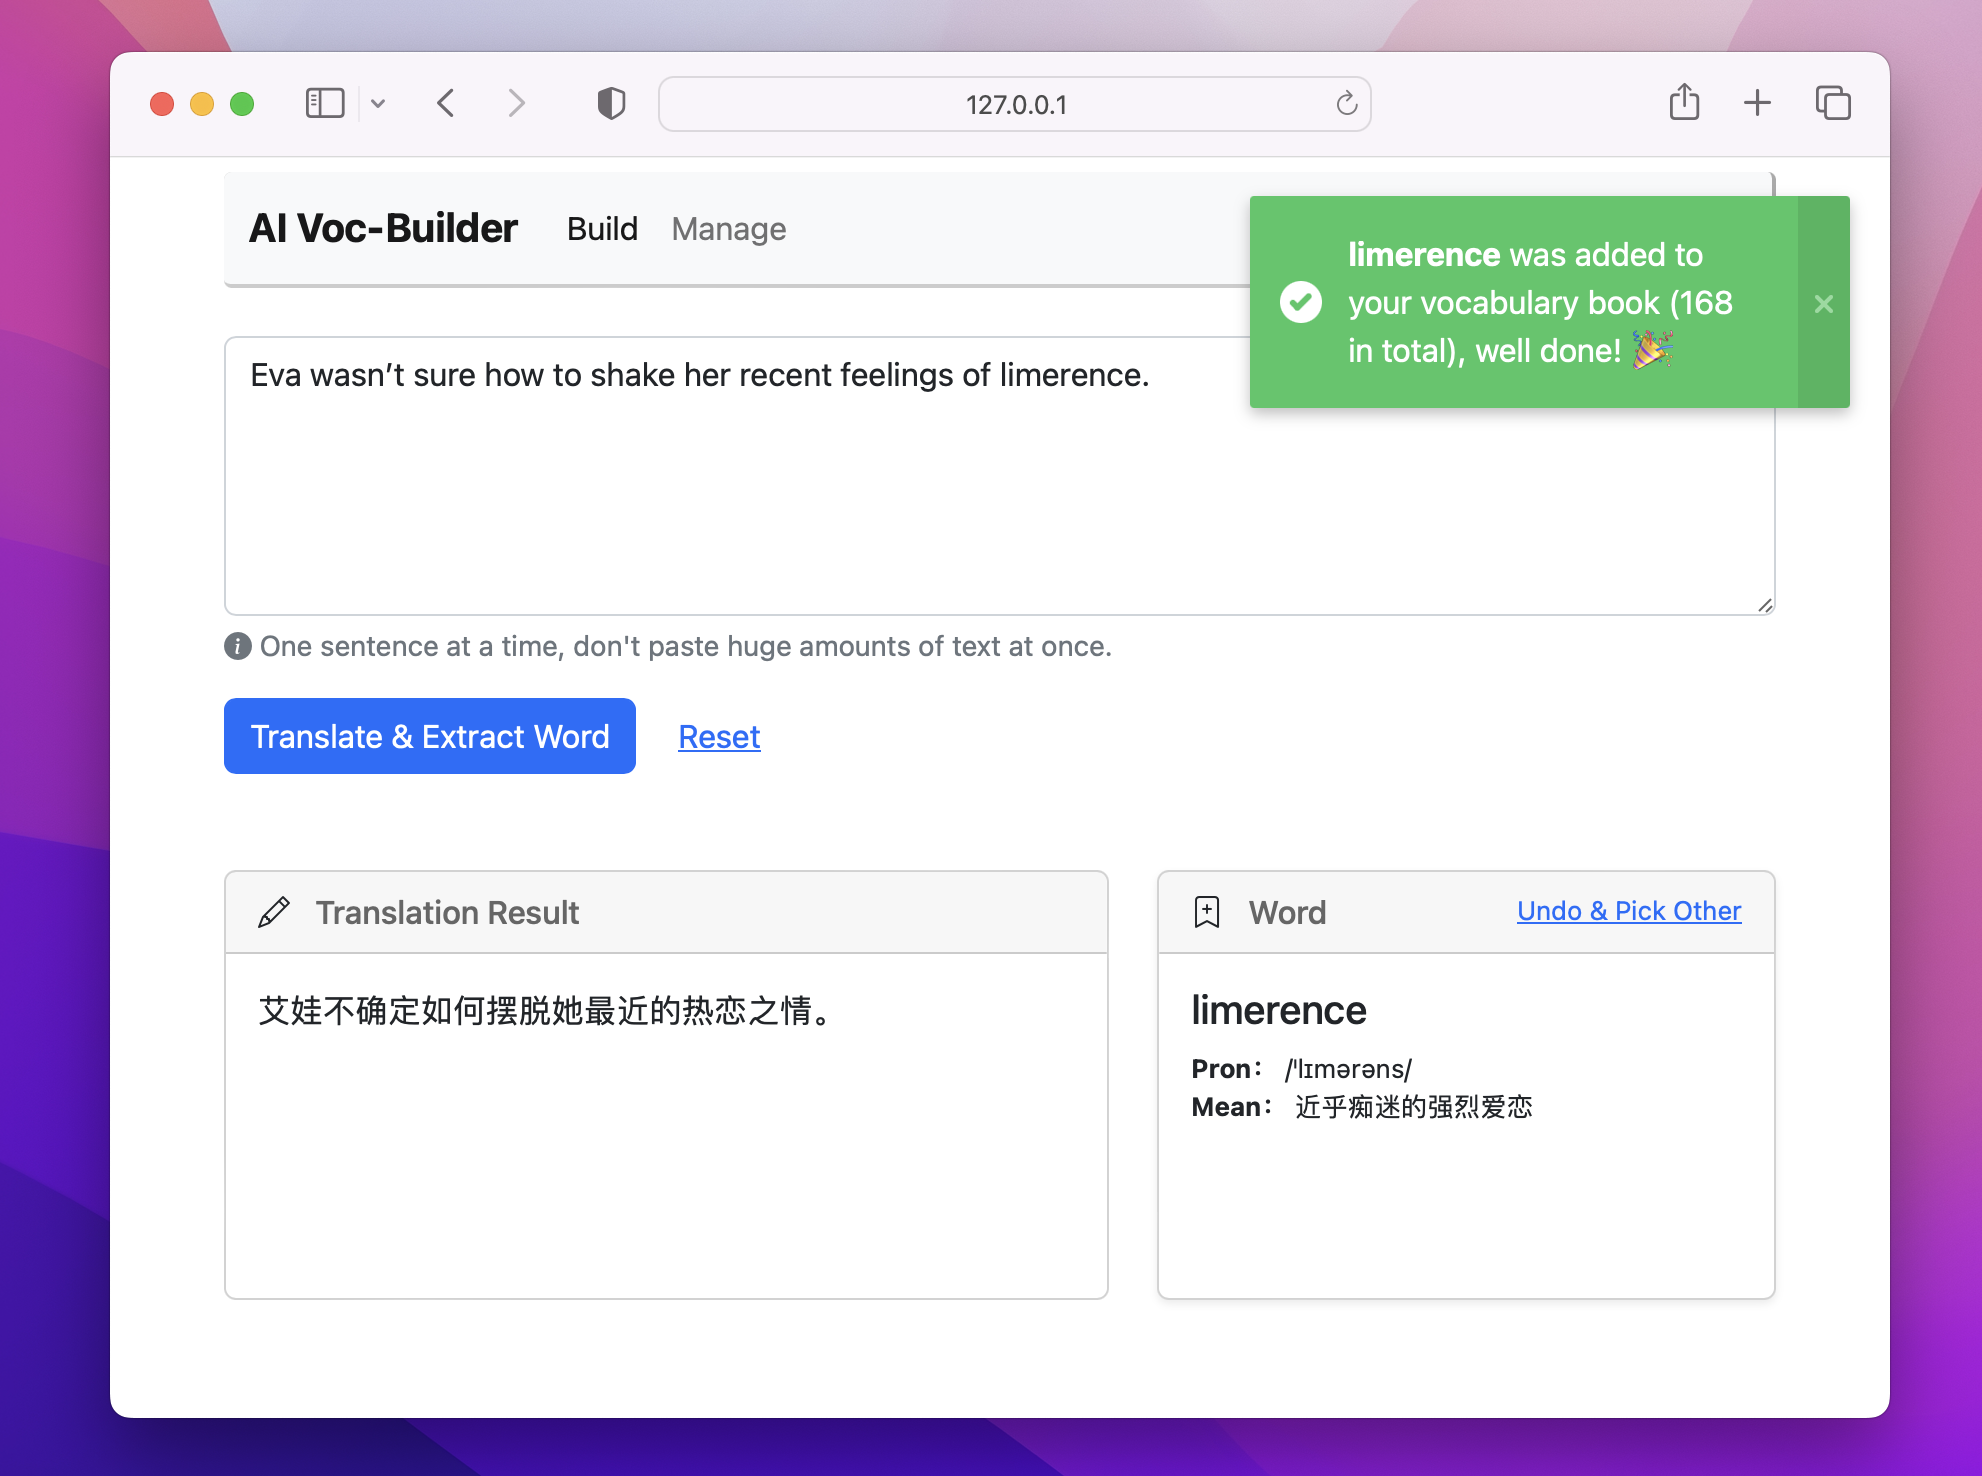This screenshot has width=1982, height=1476.
Task: Click the word limerence heading
Action: pyautogui.click(x=1279, y=1010)
